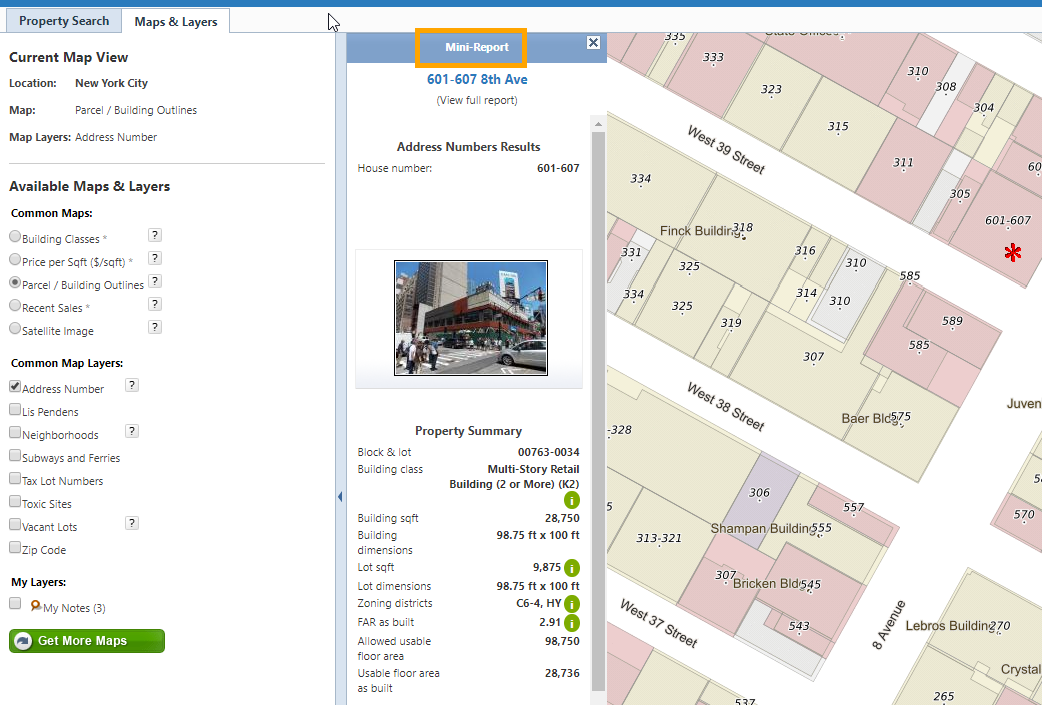Image resolution: width=1042 pixels, height=705 pixels.
Task: Click the West 39 Street map label
Action: tap(726, 149)
